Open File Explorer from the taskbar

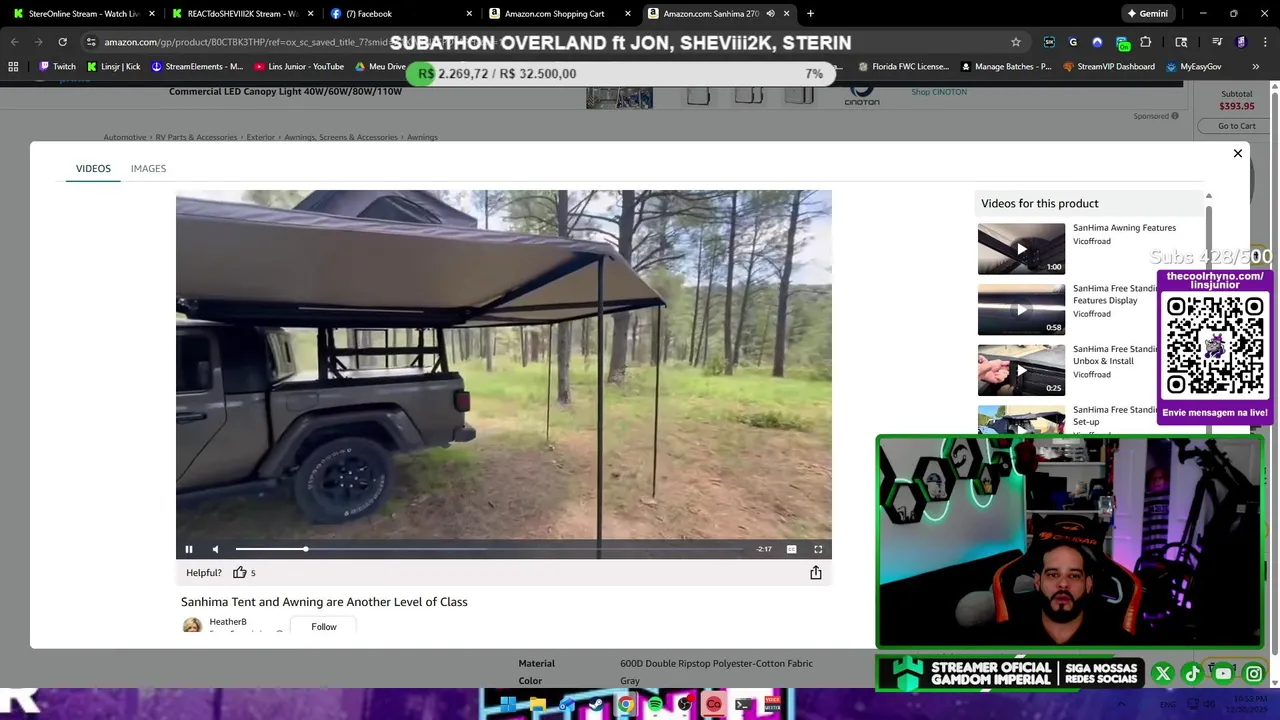click(538, 705)
